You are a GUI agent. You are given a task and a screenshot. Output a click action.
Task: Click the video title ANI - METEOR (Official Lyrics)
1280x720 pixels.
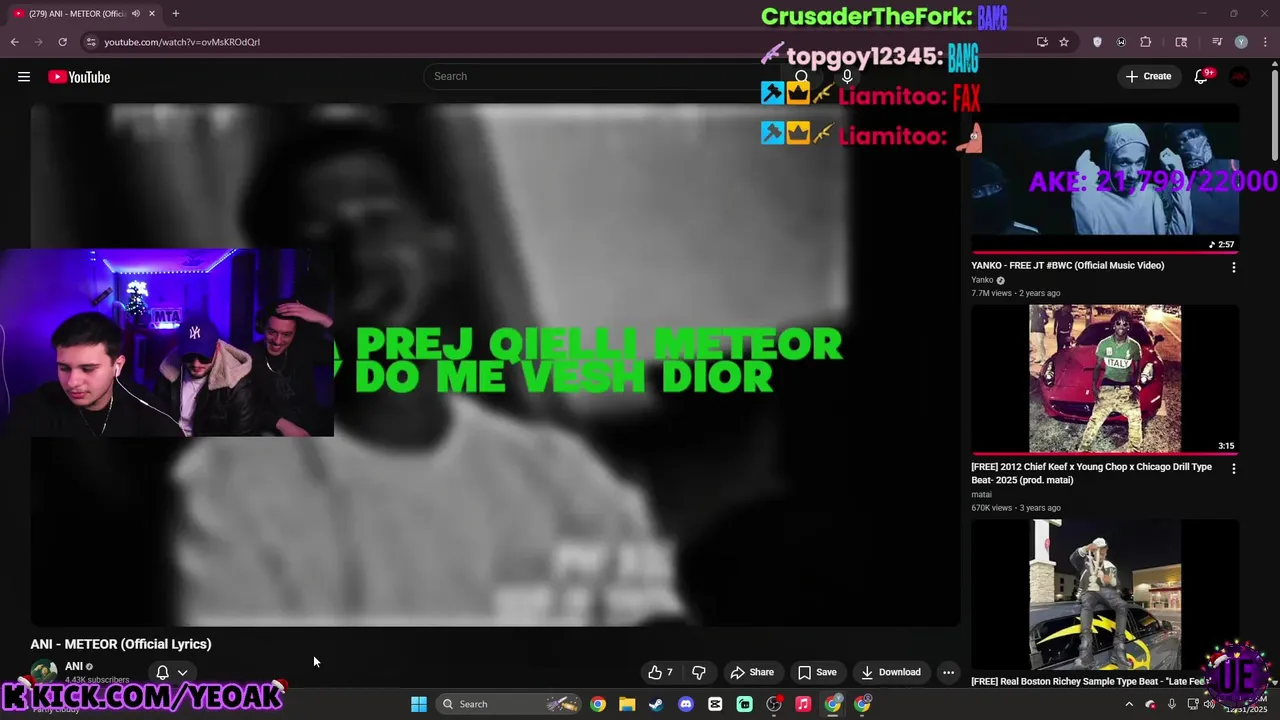pos(121,644)
